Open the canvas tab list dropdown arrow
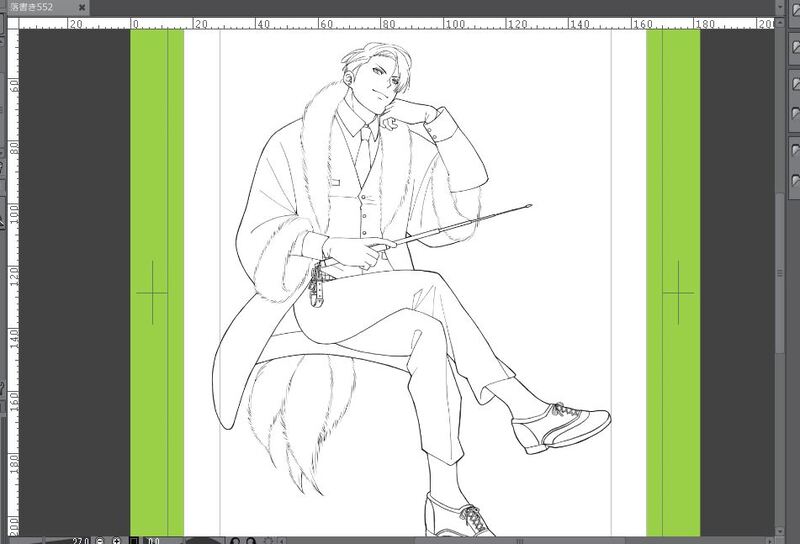 (780, 7)
